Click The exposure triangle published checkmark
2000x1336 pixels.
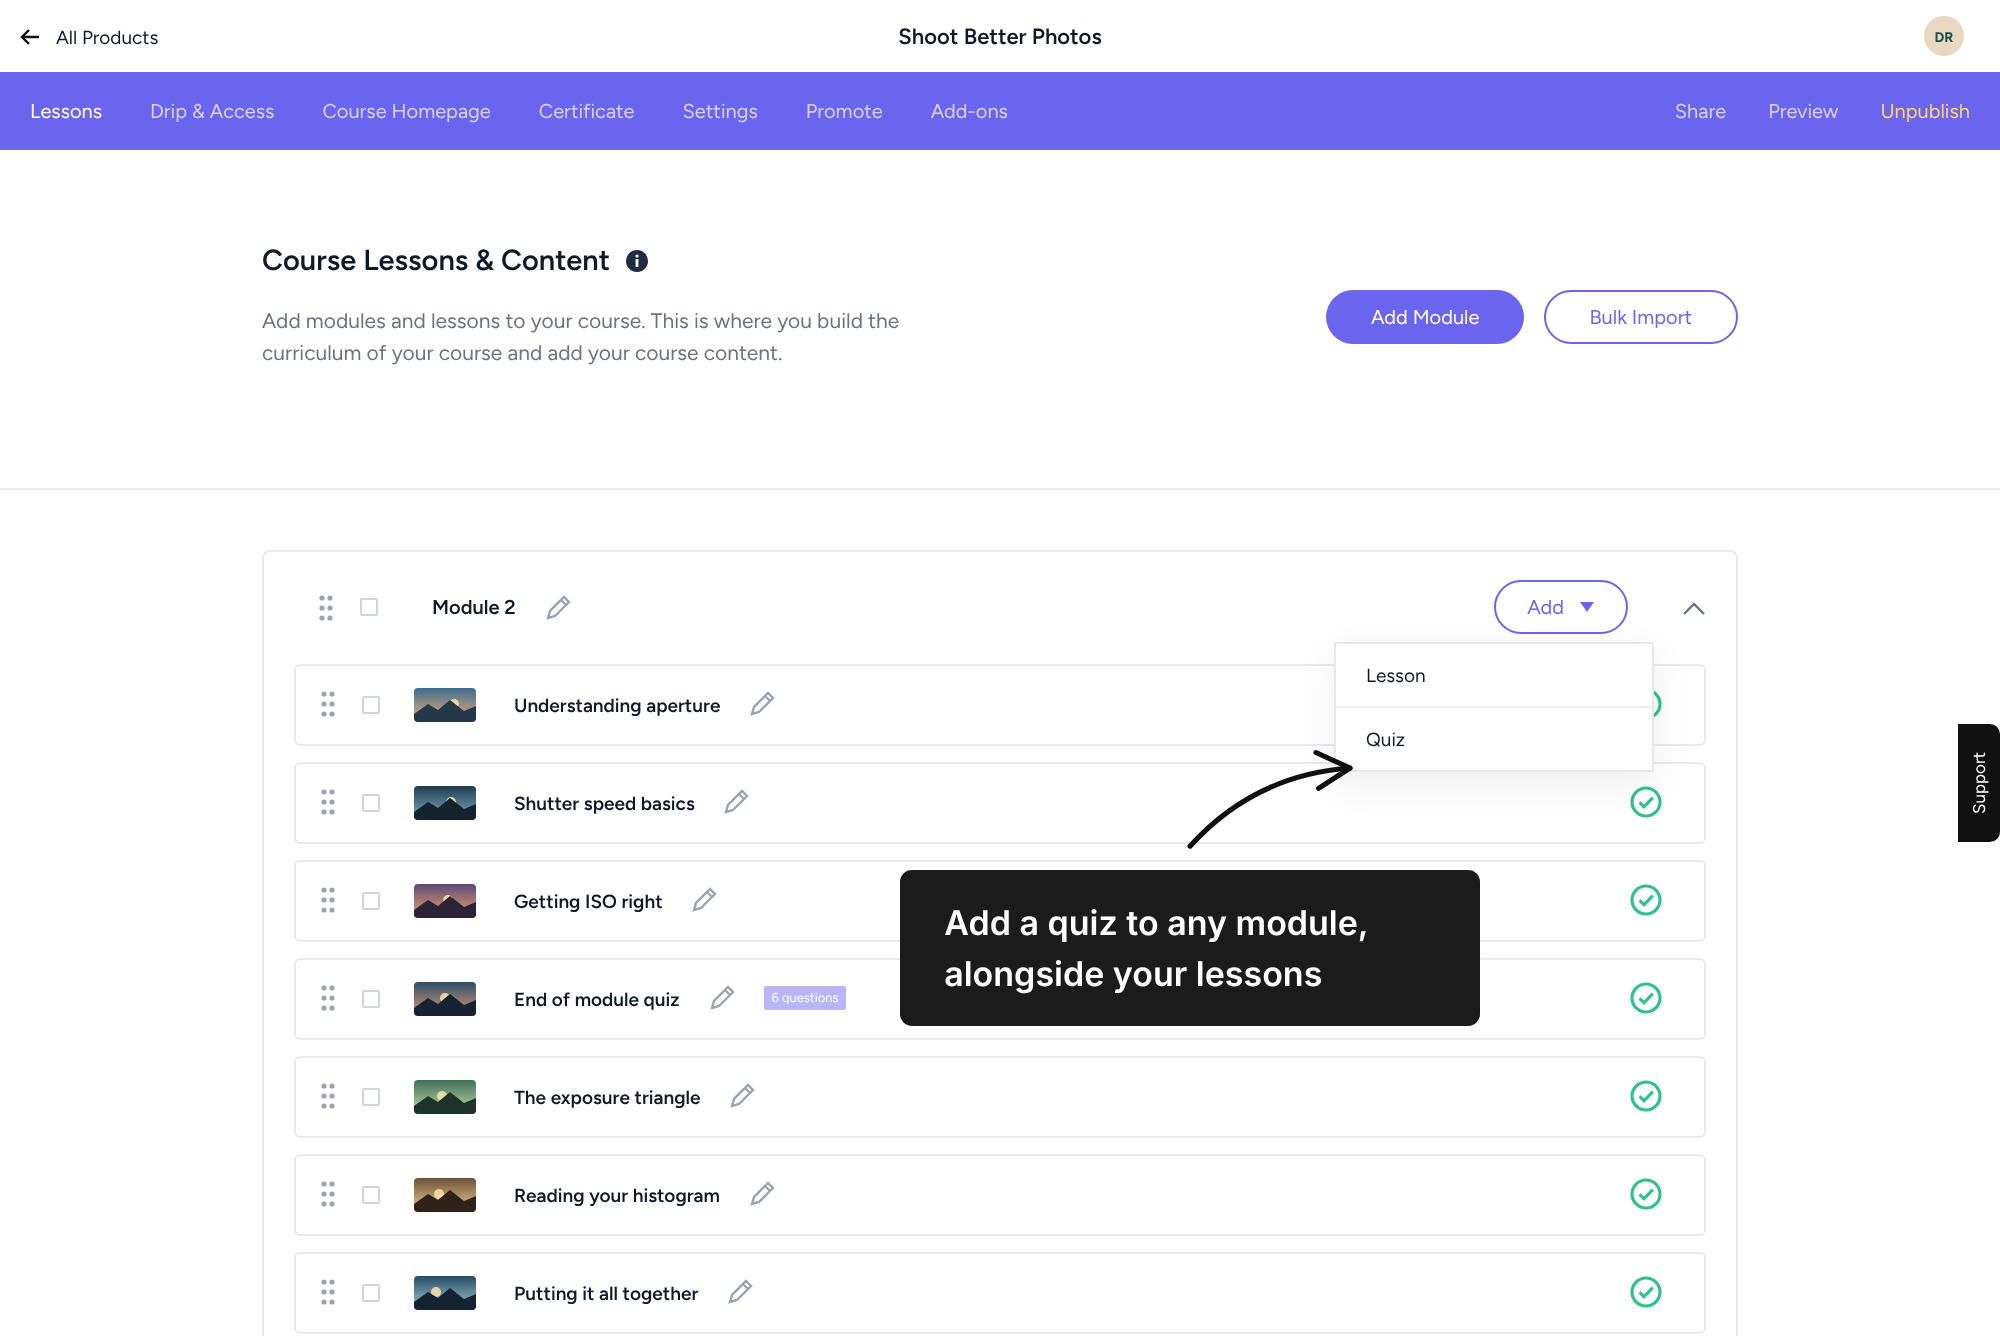pyautogui.click(x=1646, y=1096)
